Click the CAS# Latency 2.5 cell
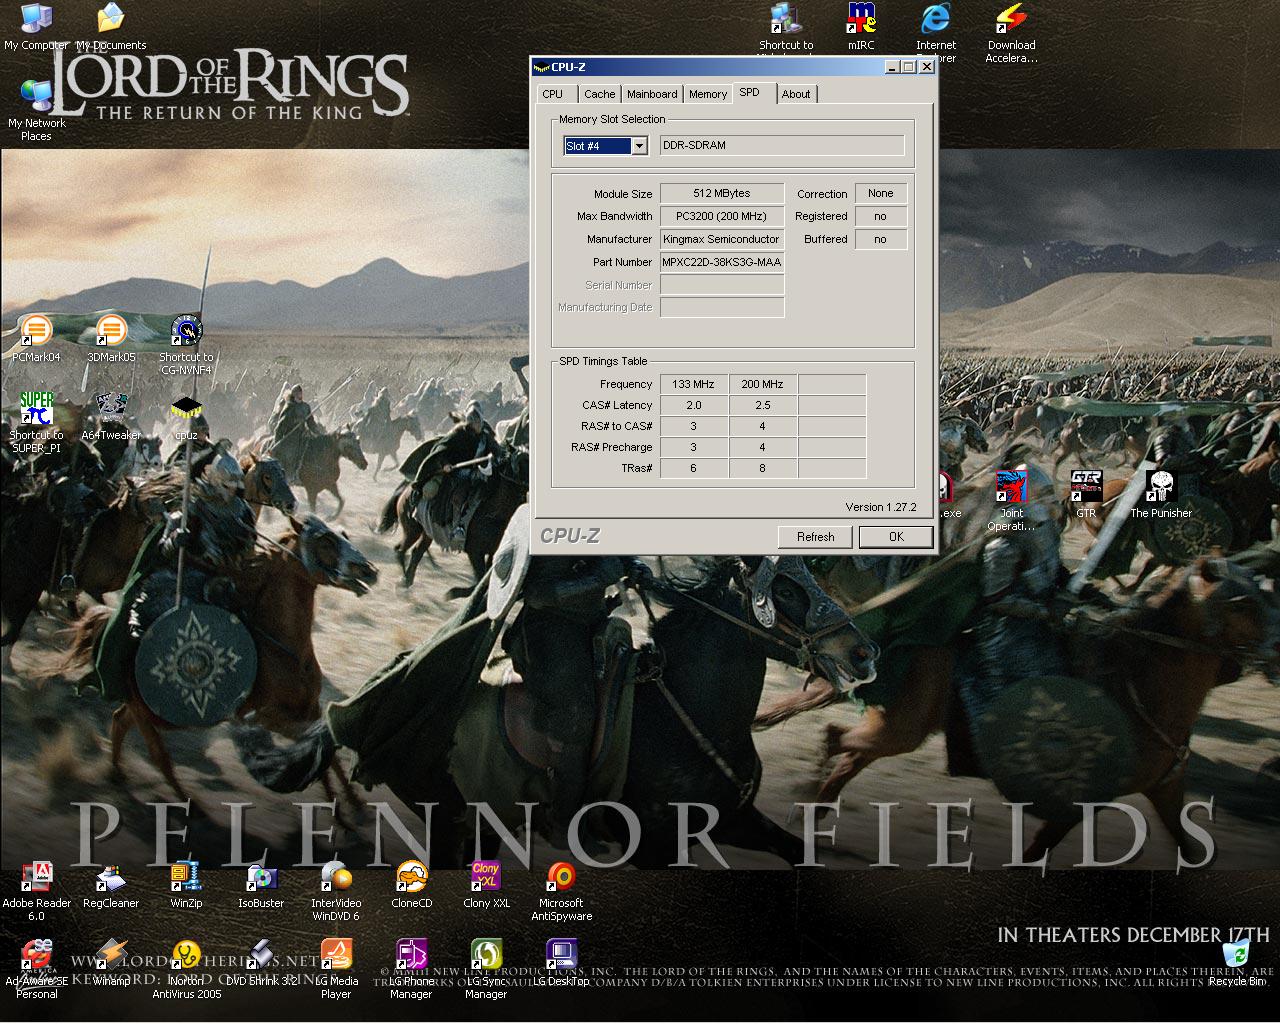The height and width of the screenshot is (1024, 1280). tap(762, 405)
